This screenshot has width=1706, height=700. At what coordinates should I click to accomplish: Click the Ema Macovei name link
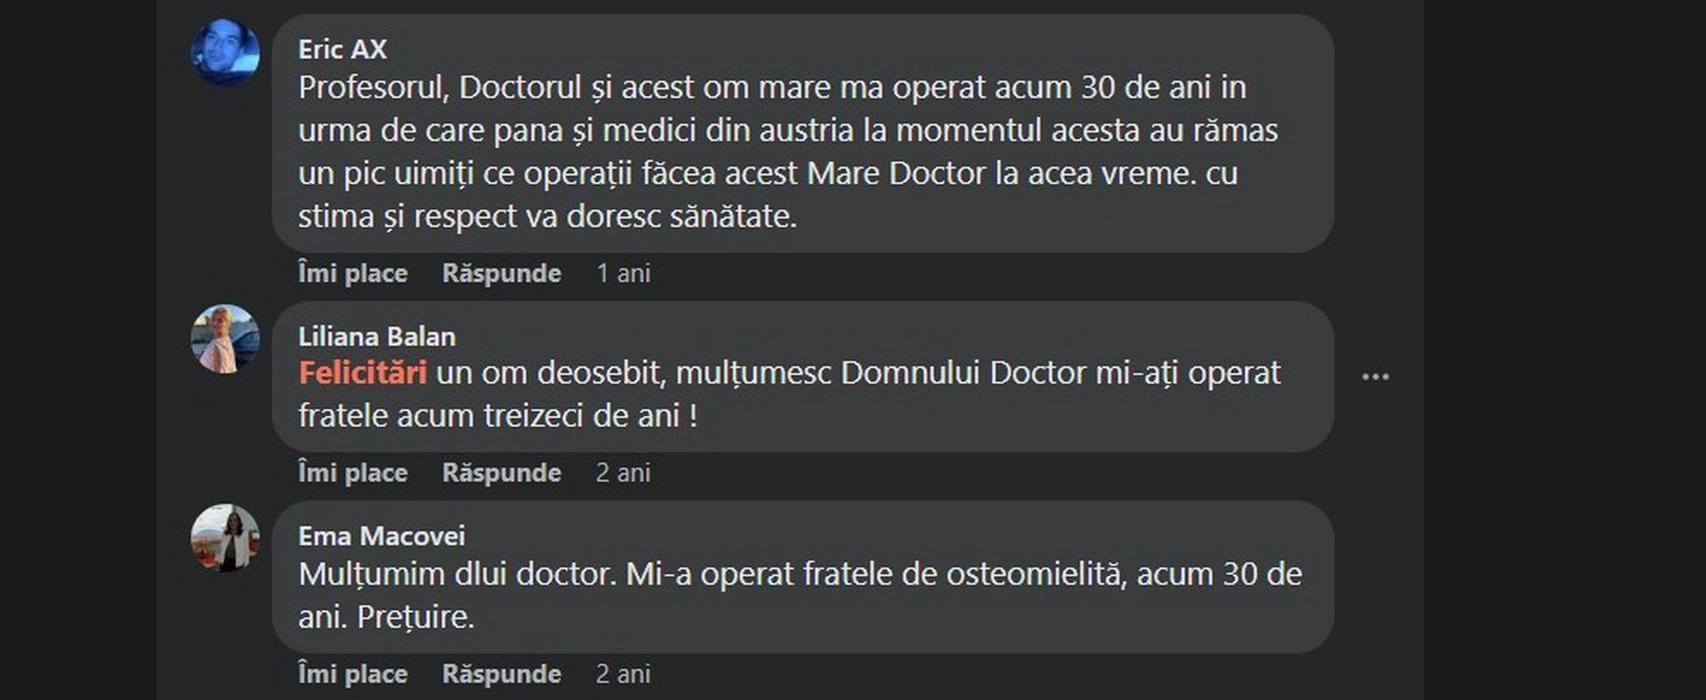coord(381,536)
